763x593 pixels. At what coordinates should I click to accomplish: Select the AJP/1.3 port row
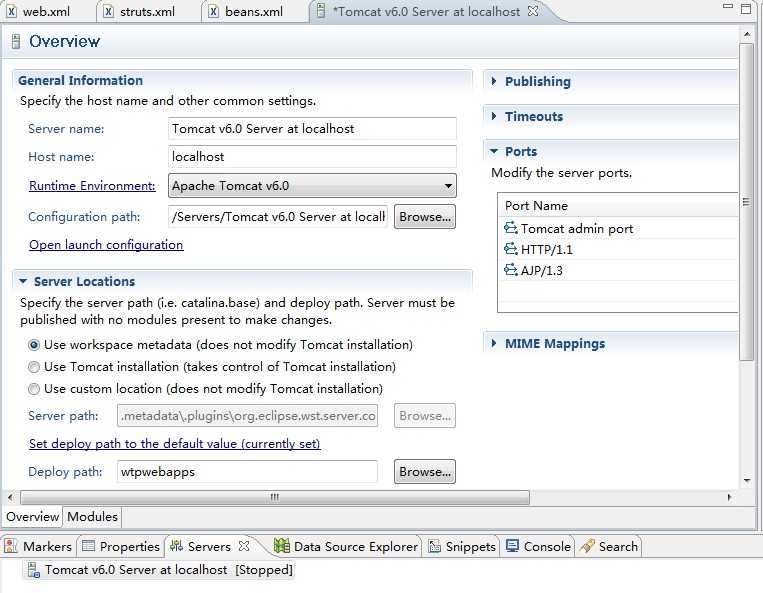618,270
